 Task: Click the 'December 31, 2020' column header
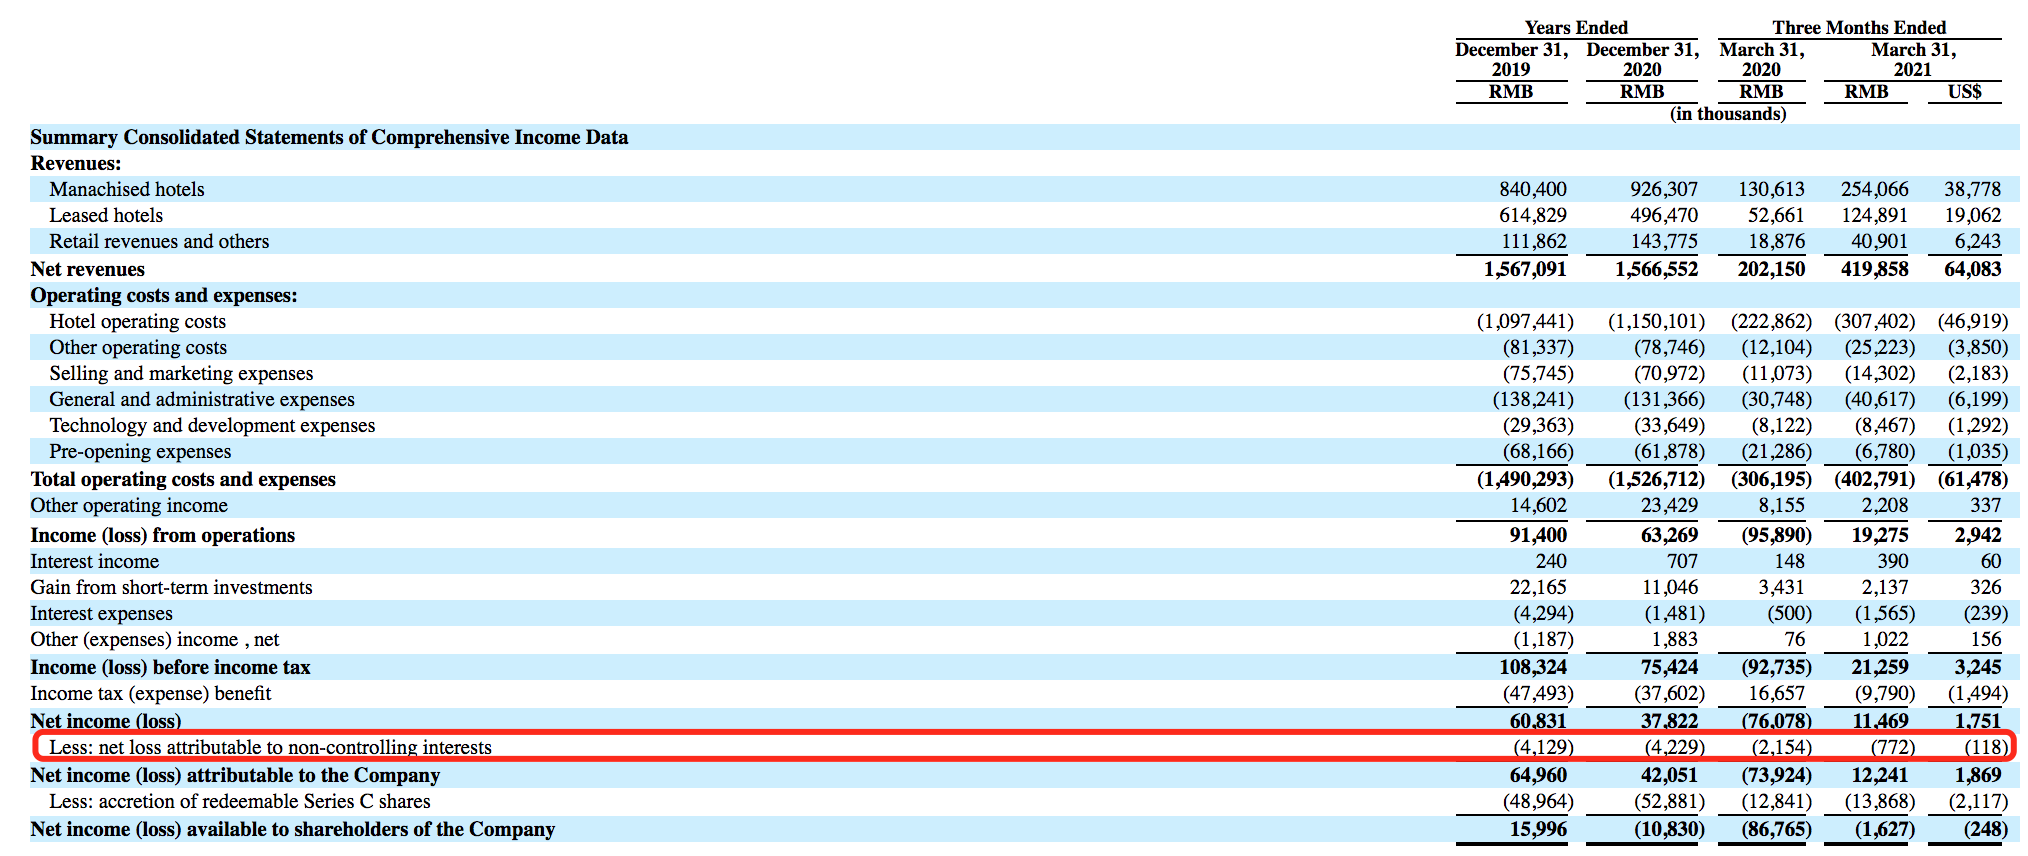(x=1642, y=59)
